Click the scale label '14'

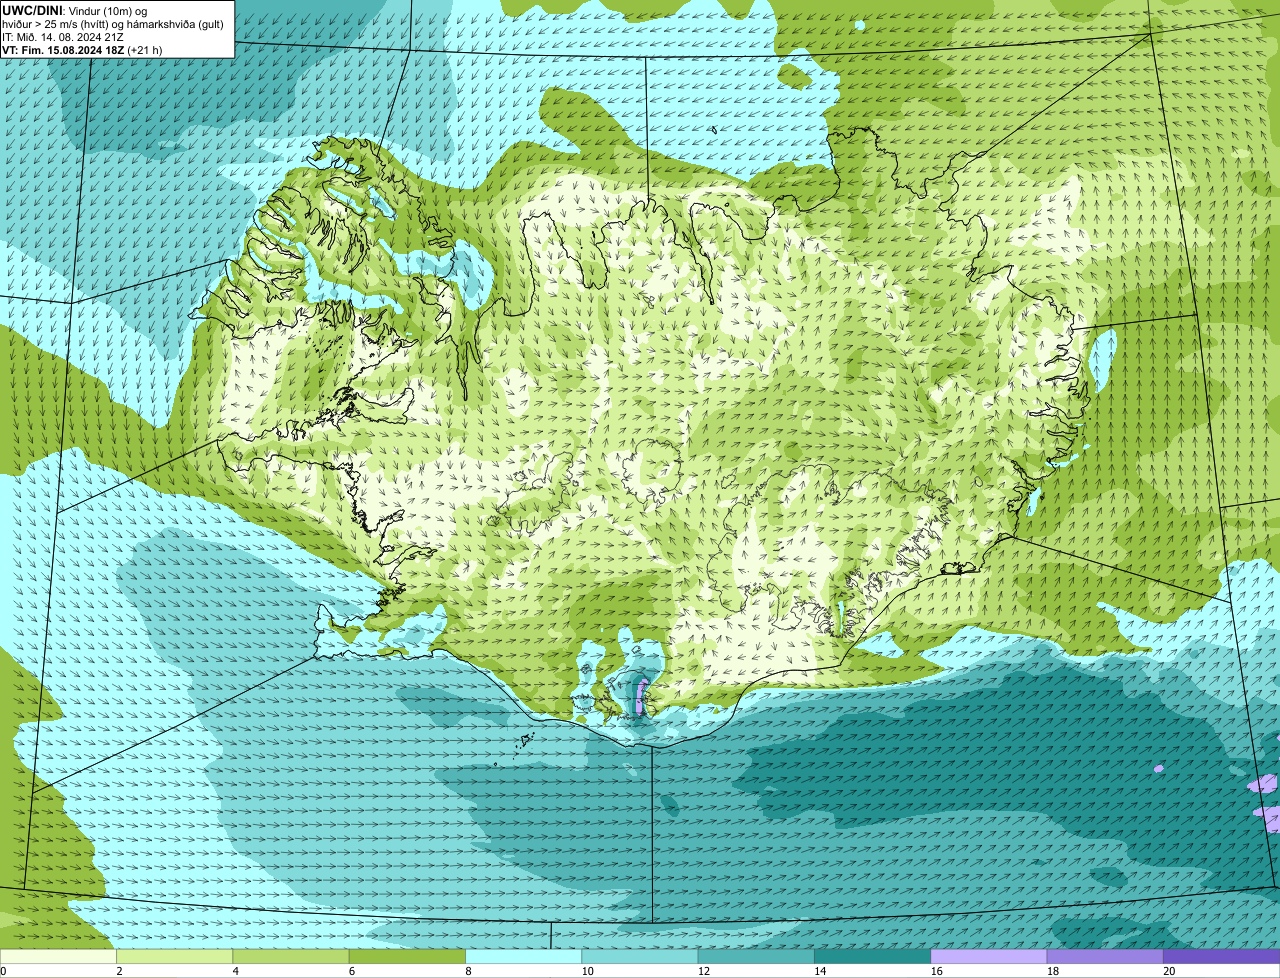[x=820, y=971]
